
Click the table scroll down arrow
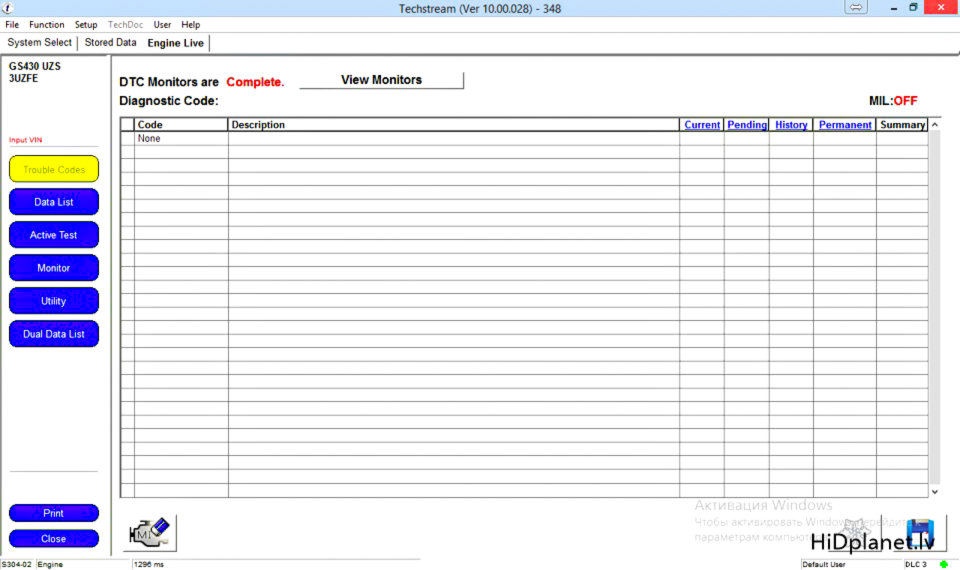tap(935, 491)
